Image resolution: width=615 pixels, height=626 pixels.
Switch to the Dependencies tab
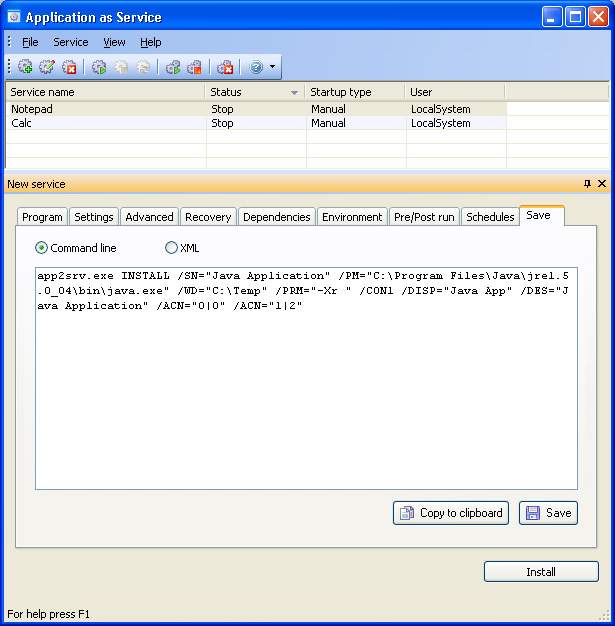point(277,217)
